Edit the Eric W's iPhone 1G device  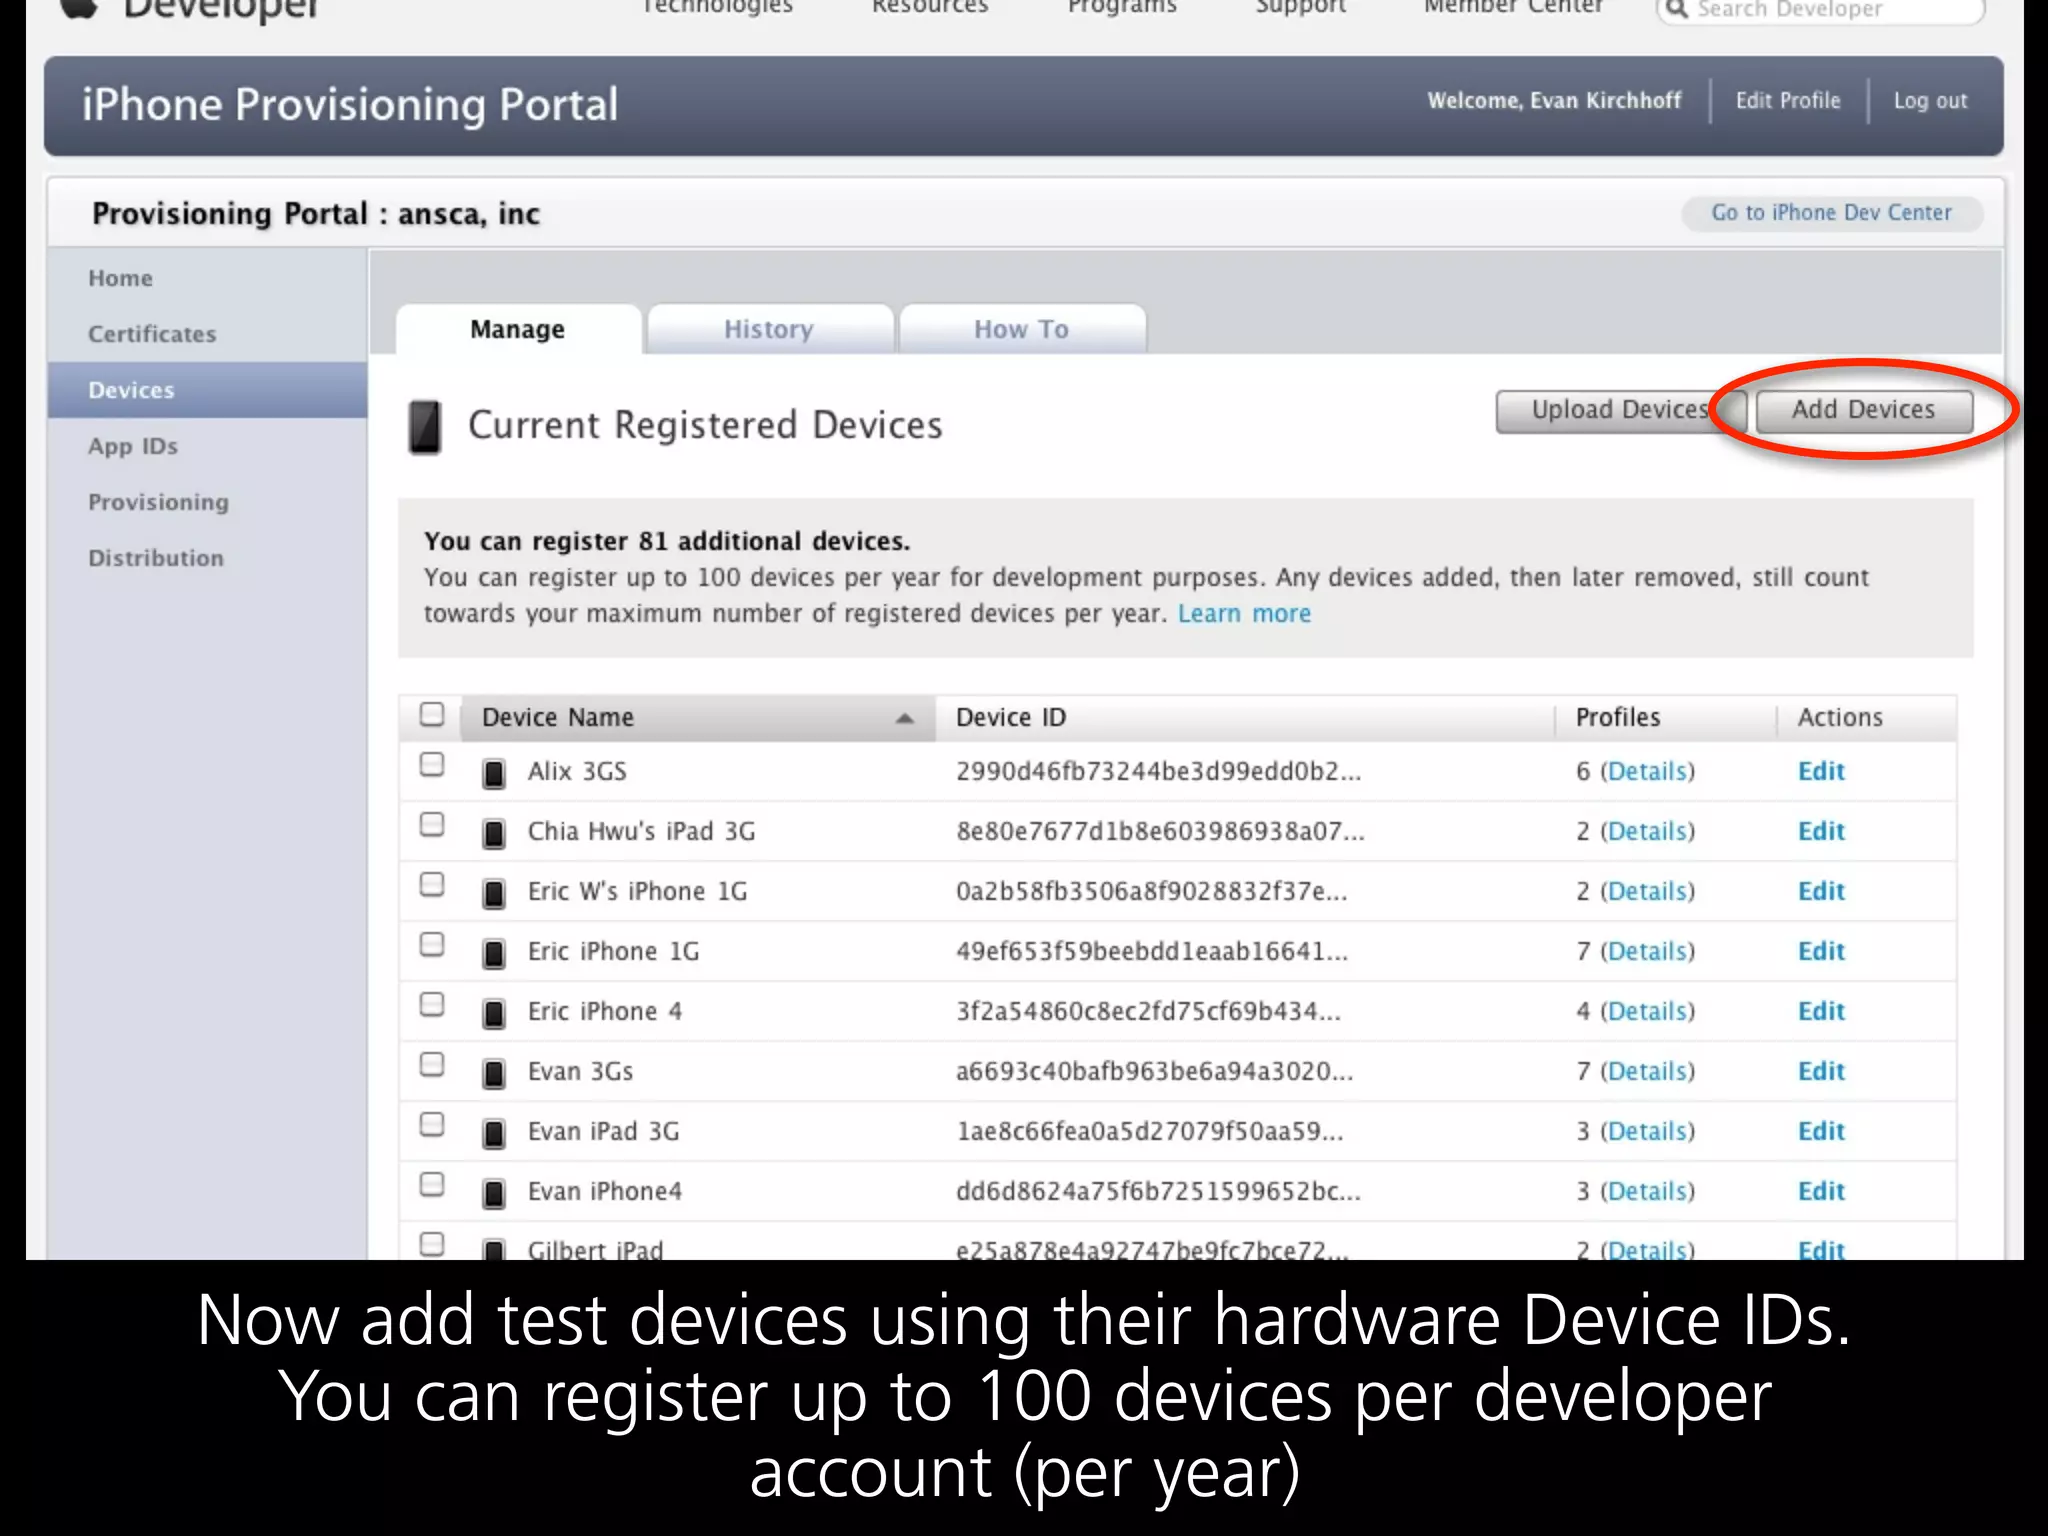pos(1821,892)
